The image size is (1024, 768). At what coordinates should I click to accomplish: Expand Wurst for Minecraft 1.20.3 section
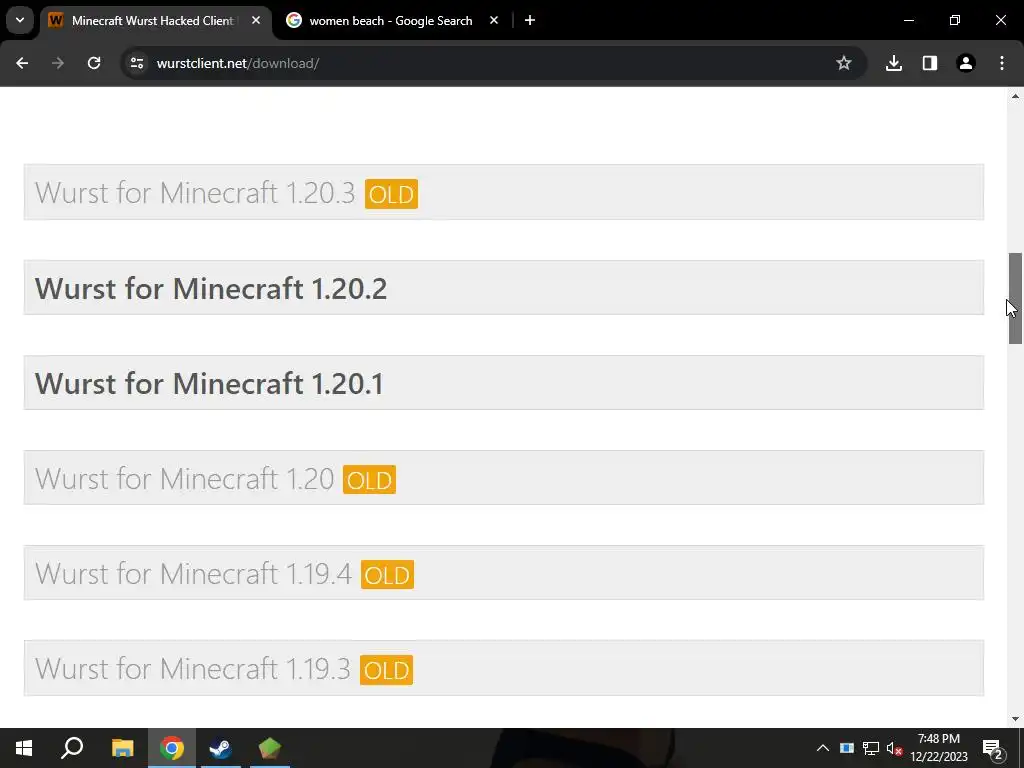504,193
